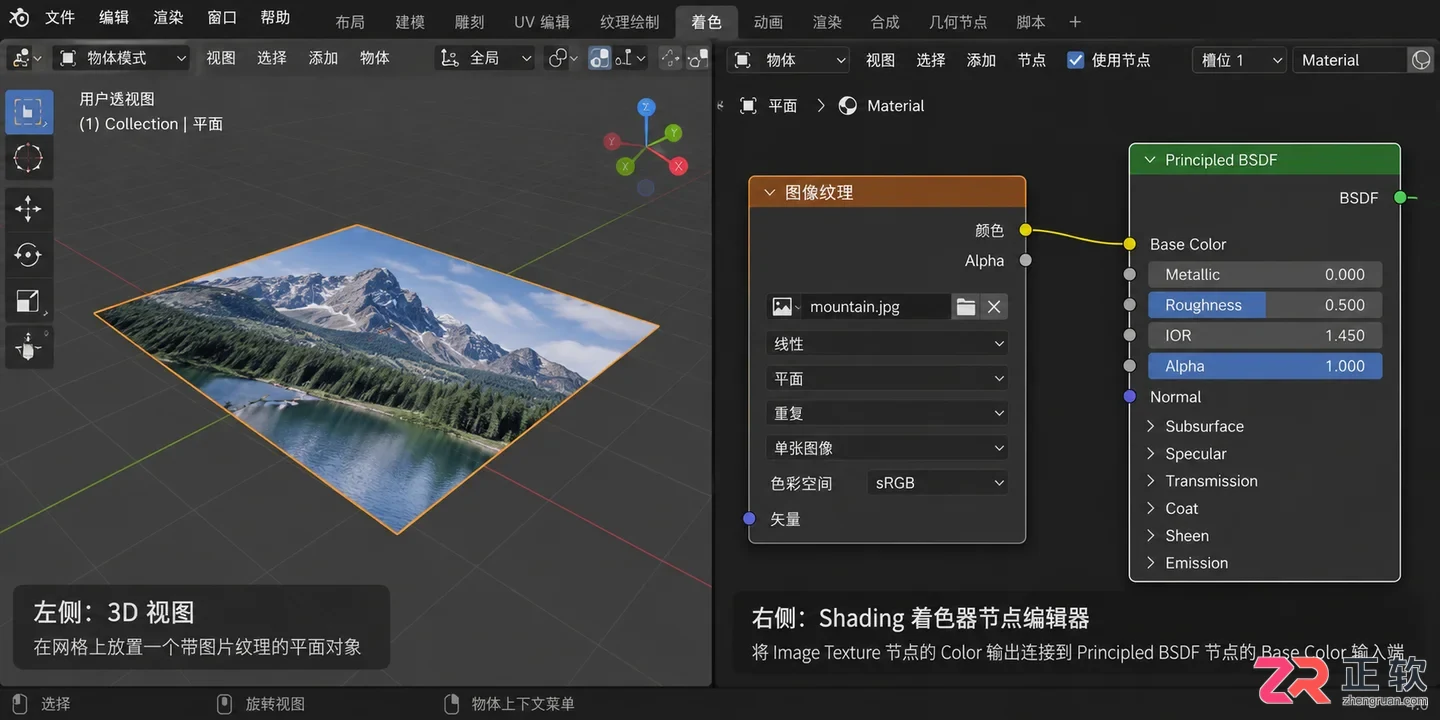This screenshot has width=1440, height=720.
Task: Select the rotate tool
Action: [29, 254]
